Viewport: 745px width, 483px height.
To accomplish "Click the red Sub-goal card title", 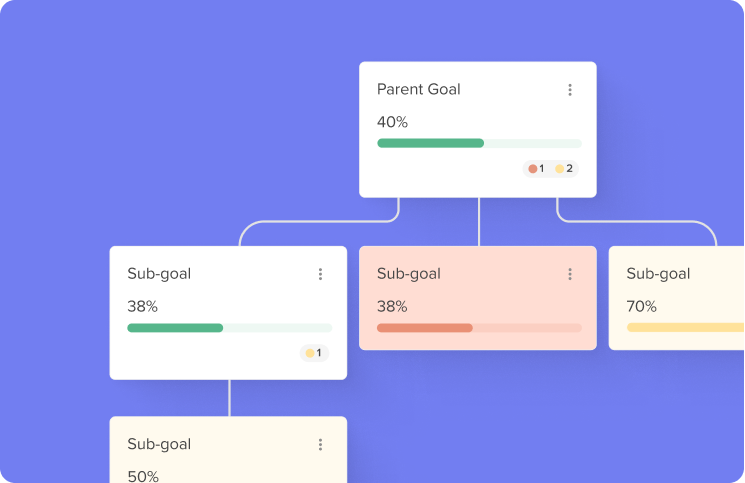I will (x=409, y=274).
